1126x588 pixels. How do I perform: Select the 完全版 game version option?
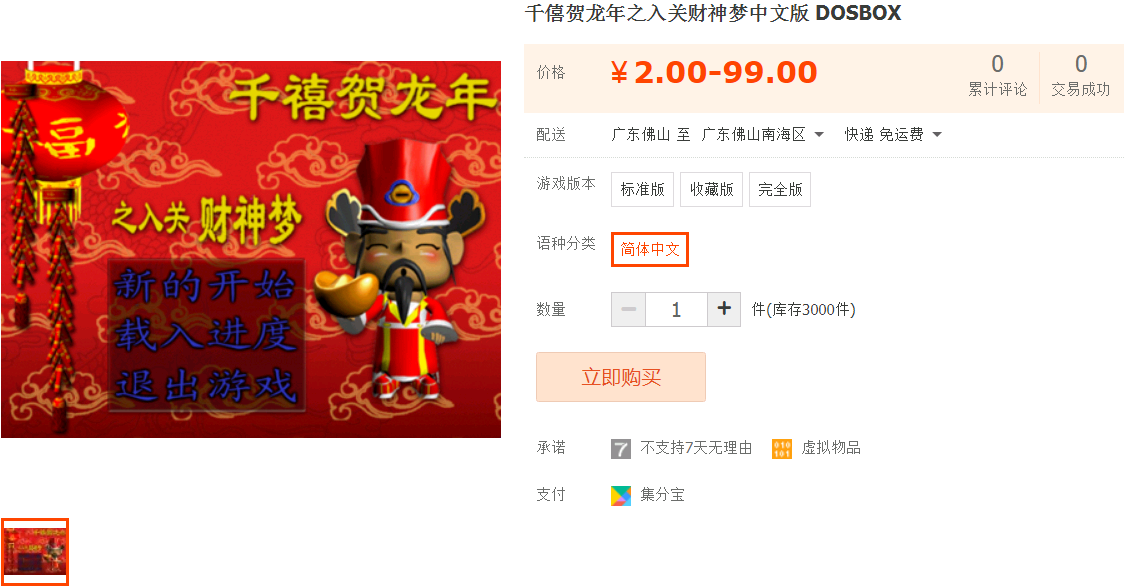tap(780, 190)
